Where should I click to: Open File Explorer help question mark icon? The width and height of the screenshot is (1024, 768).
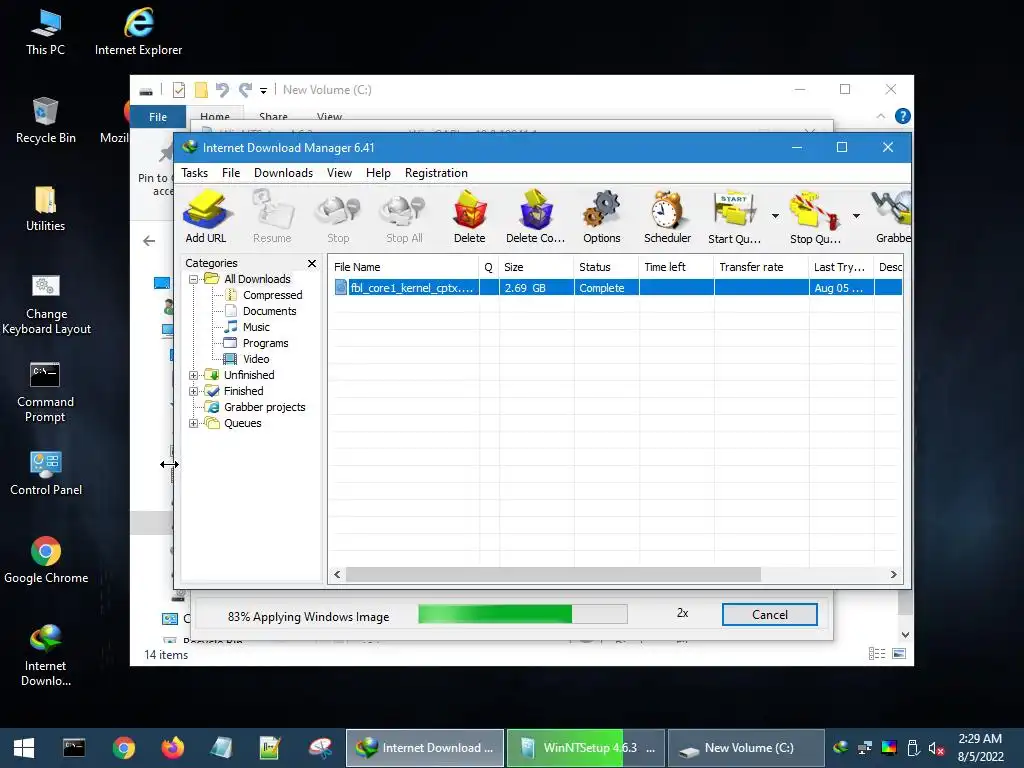[x=903, y=116]
